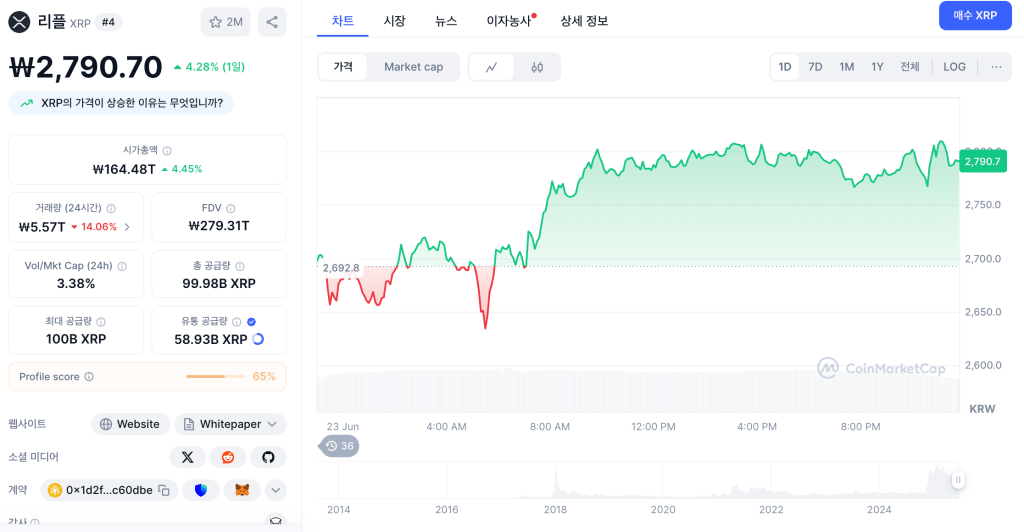
Task: Open the Reddit social link
Action: point(228,457)
